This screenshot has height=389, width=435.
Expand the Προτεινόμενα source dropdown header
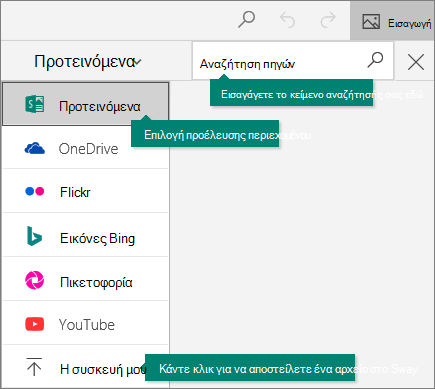(x=88, y=61)
